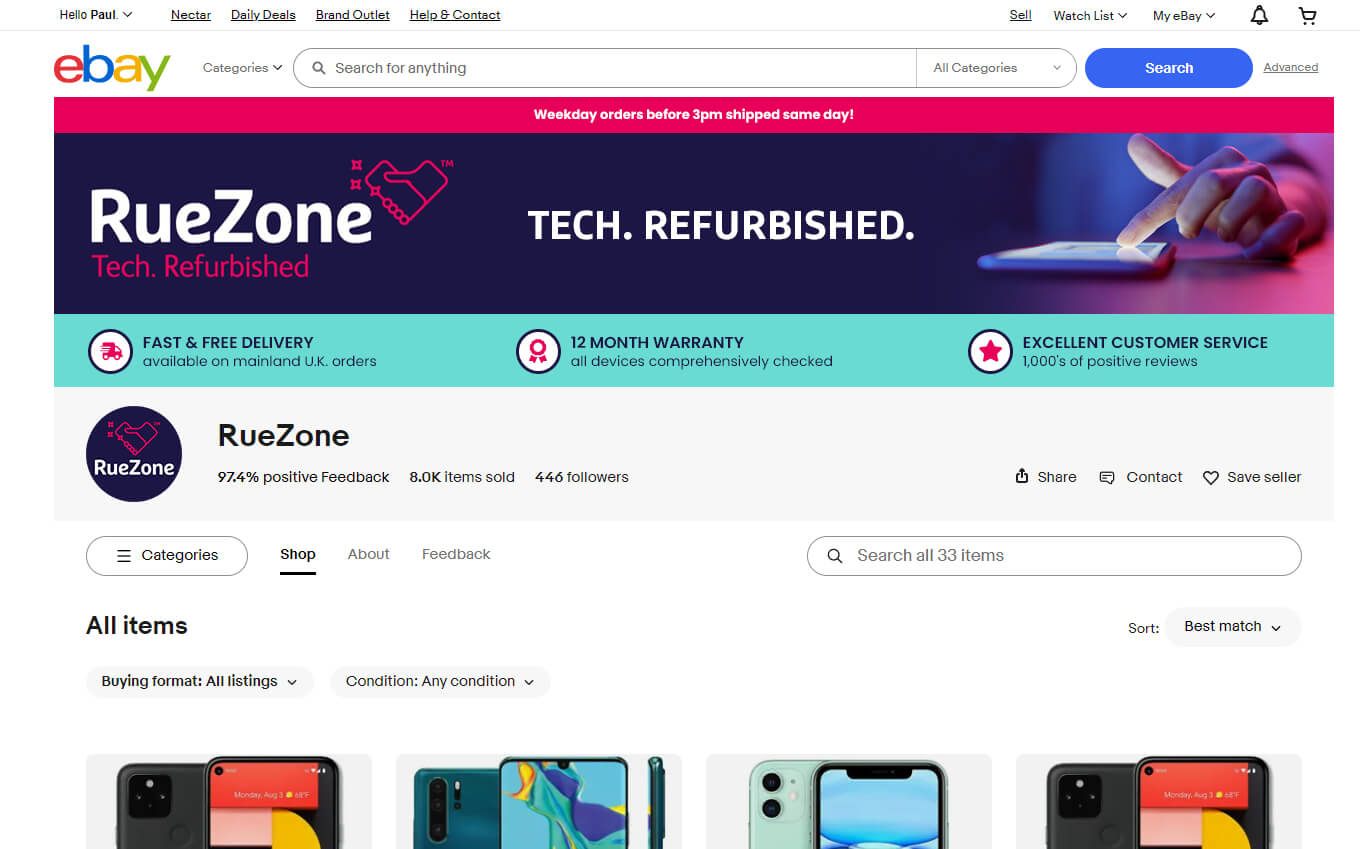The width and height of the screenshot is (1360, 849).
Task: Open the shopping cart icon
Action: coord(1307,15)
